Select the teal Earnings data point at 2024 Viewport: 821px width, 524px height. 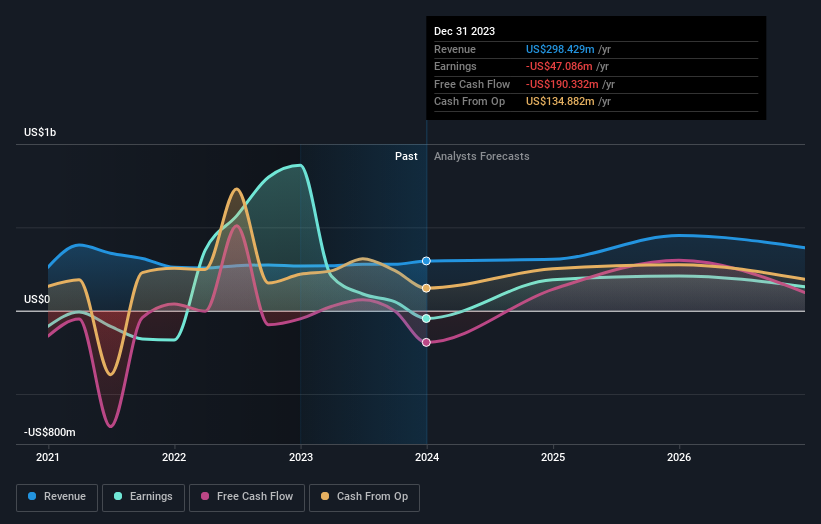pyautogui.click(x=426, y=318)
